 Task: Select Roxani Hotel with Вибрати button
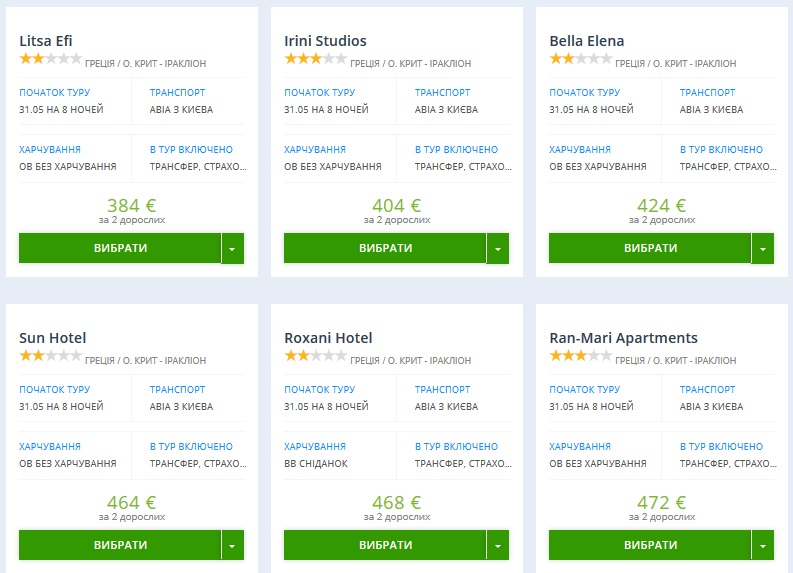coord(384,545)
